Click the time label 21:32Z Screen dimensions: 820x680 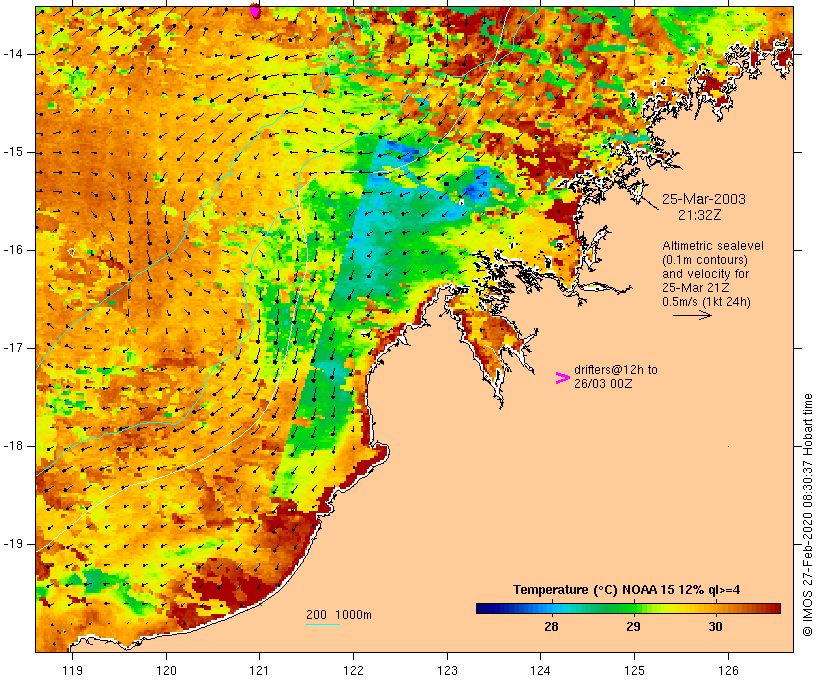[x=700, y=215]
